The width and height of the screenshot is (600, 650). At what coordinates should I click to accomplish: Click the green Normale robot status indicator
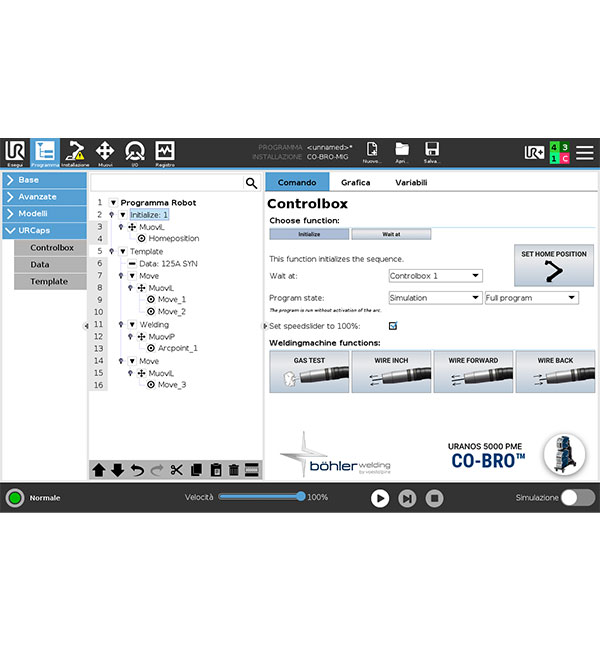click(x=15, y=497)
